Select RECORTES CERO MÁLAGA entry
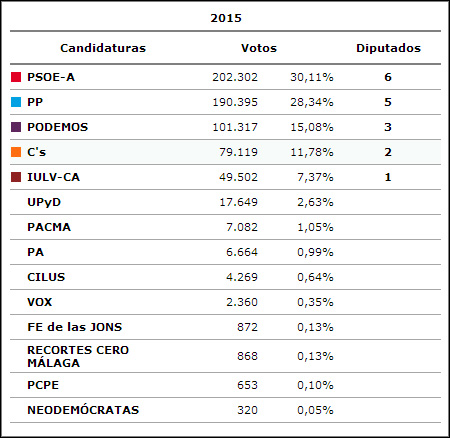 click(78, 356)
